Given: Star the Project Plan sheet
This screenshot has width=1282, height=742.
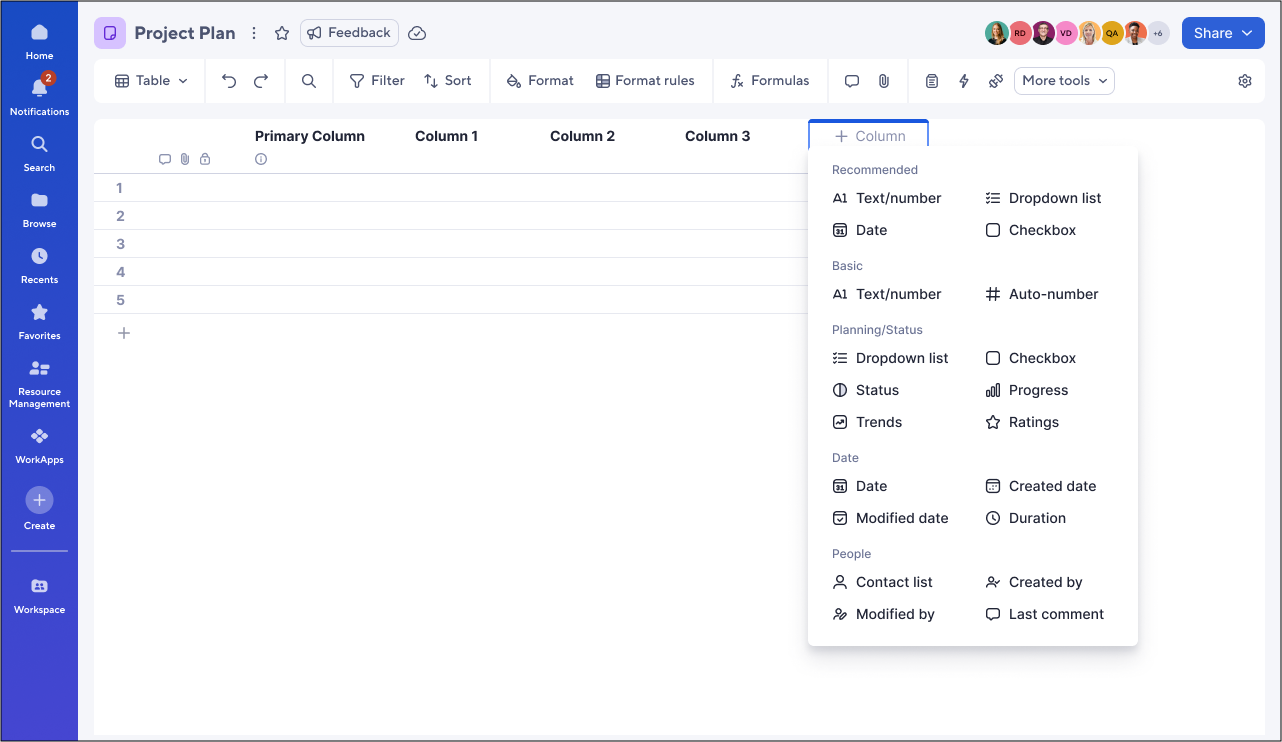Looking at the screenshot, I should click(281, 33).
